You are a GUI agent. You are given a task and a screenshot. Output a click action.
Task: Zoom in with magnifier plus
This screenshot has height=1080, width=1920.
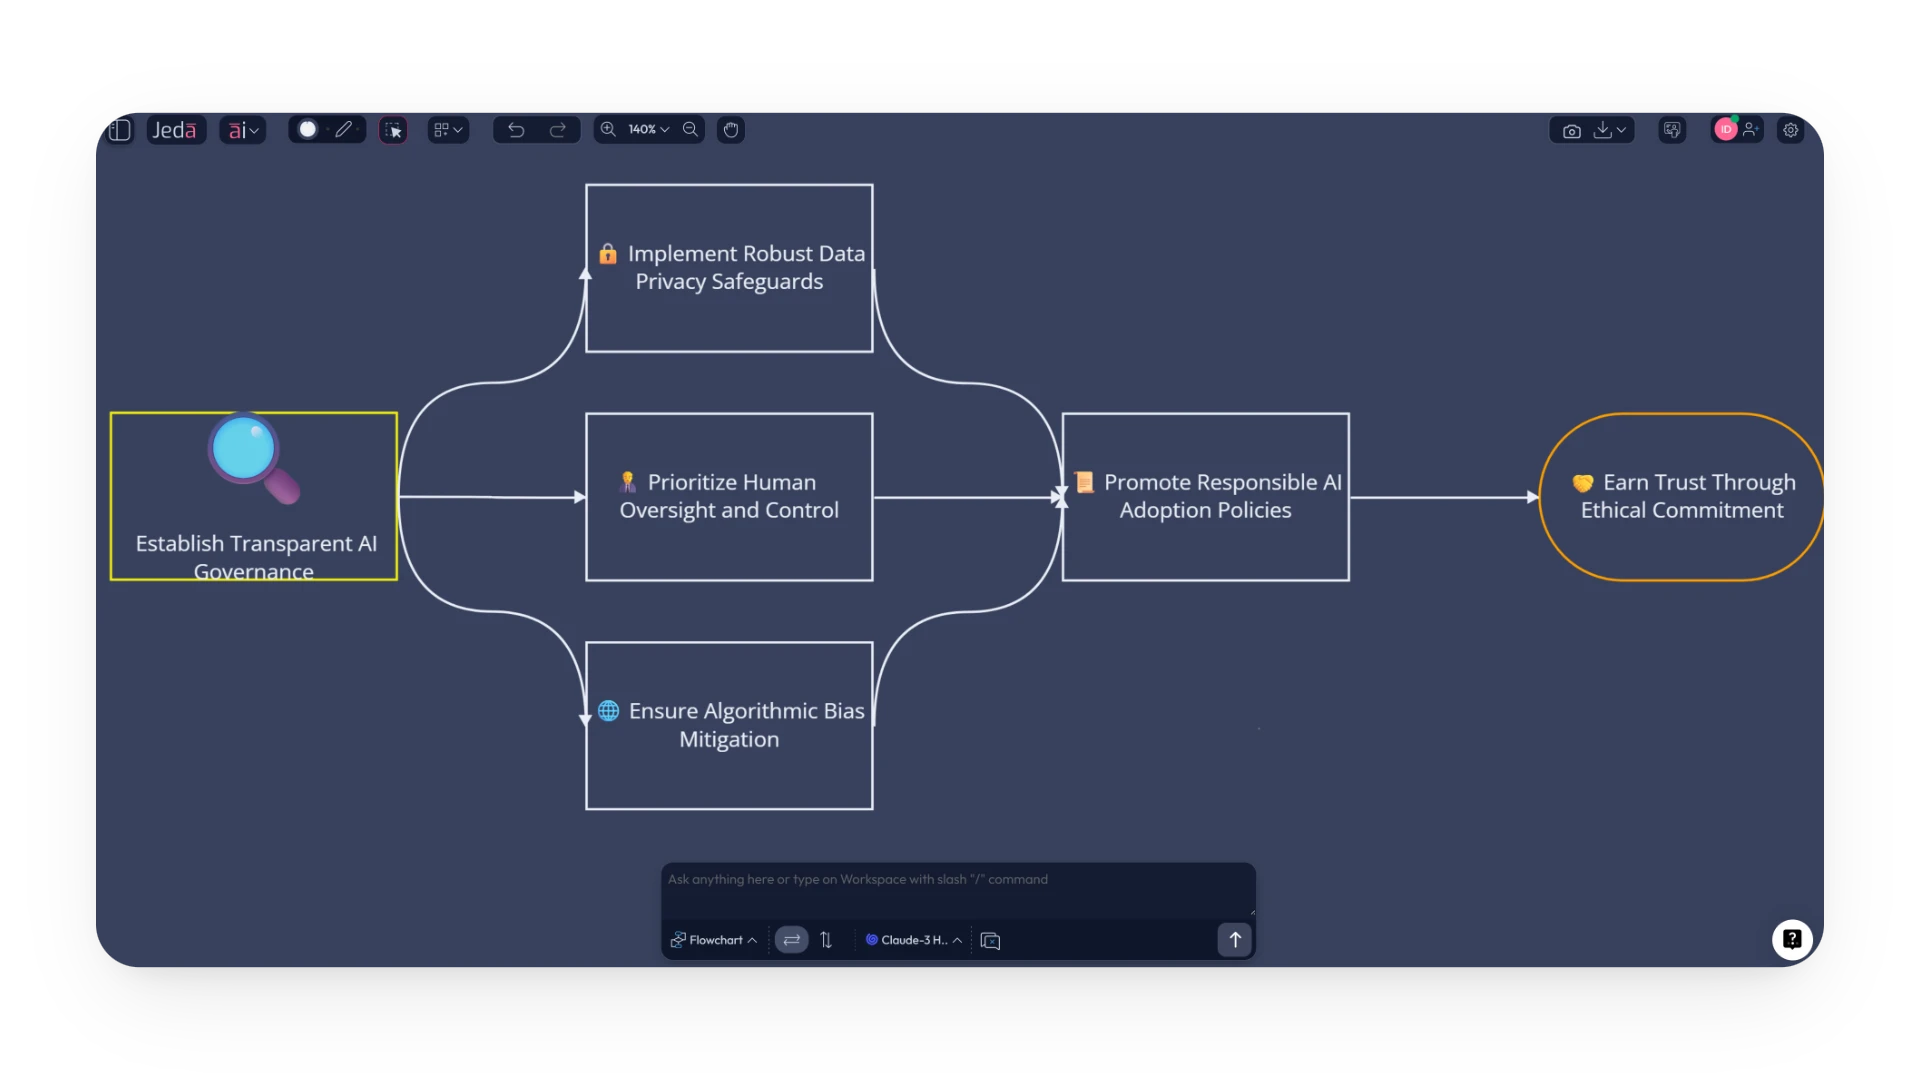coord(608,129)
